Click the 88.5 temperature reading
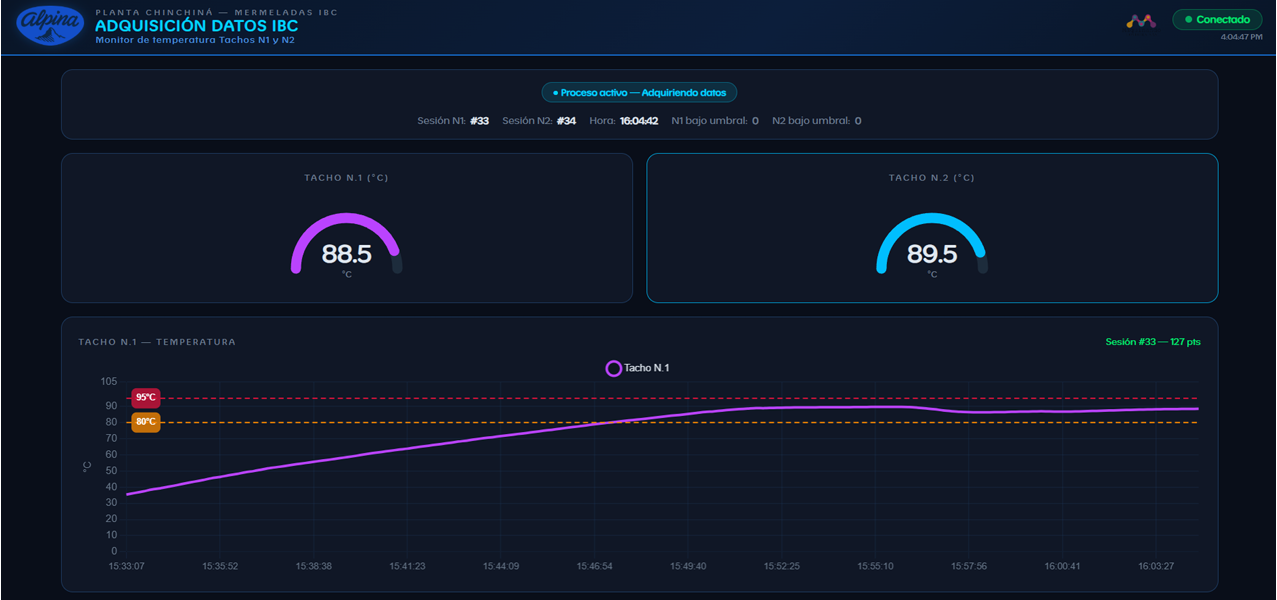This screenshot has width=1277, height=600. coord(346,254)
